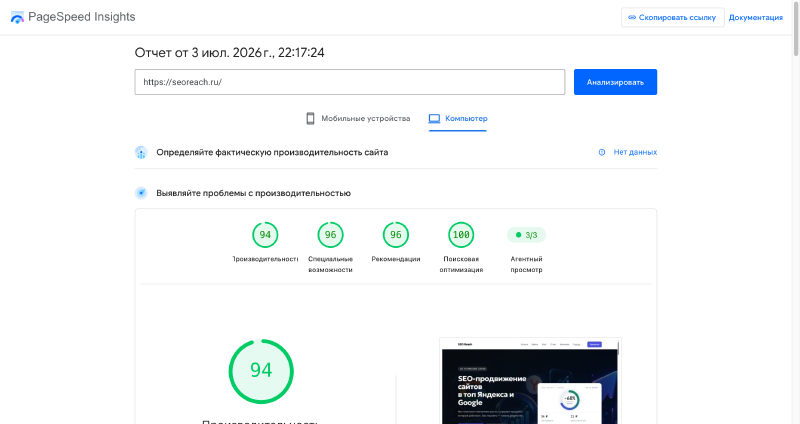
Task: Click the lab-data icon beside Выявляйте проблемы
Action: (141, 193)
